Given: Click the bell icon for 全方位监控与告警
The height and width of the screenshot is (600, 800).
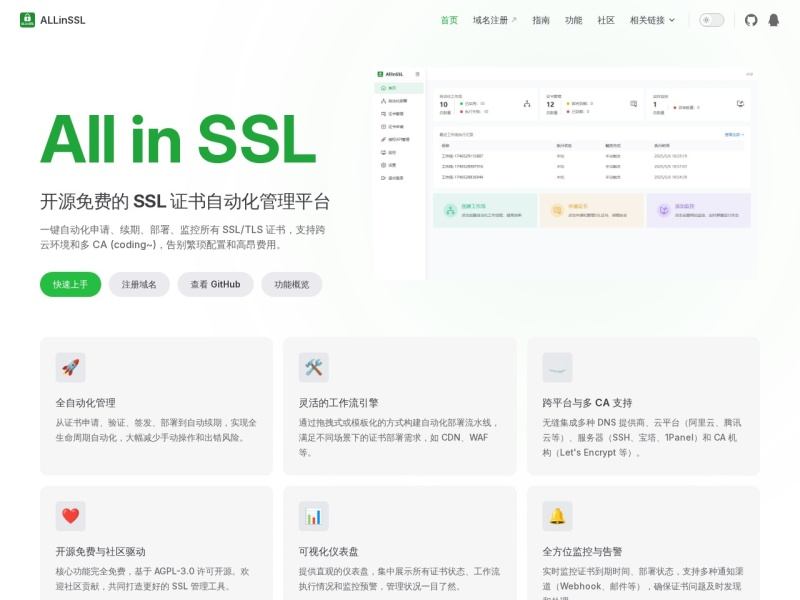Looking at the screenshot, I should pyautogui.click(x=557, y=516).
